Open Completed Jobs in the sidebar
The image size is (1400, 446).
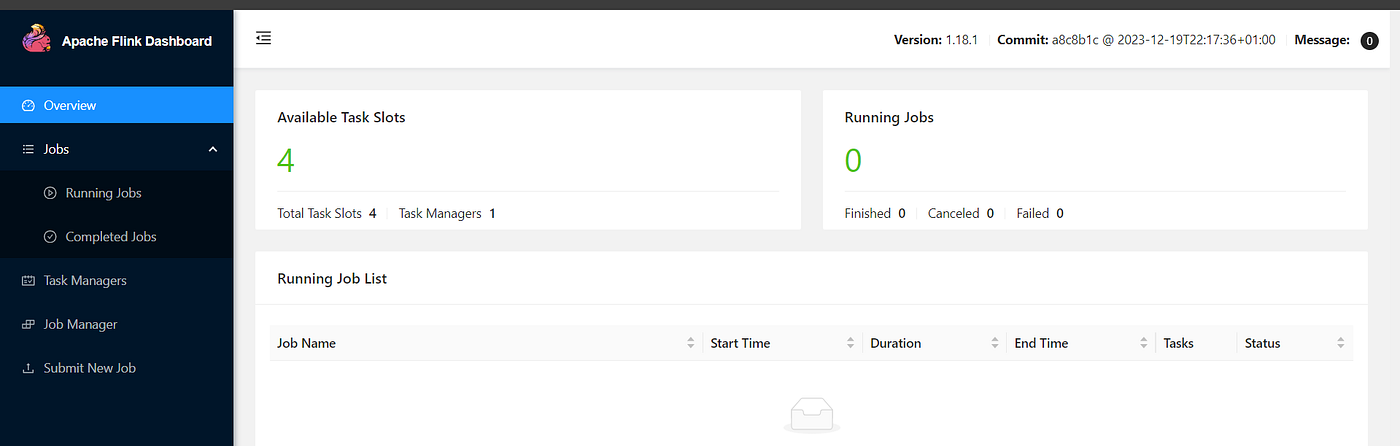116,237
